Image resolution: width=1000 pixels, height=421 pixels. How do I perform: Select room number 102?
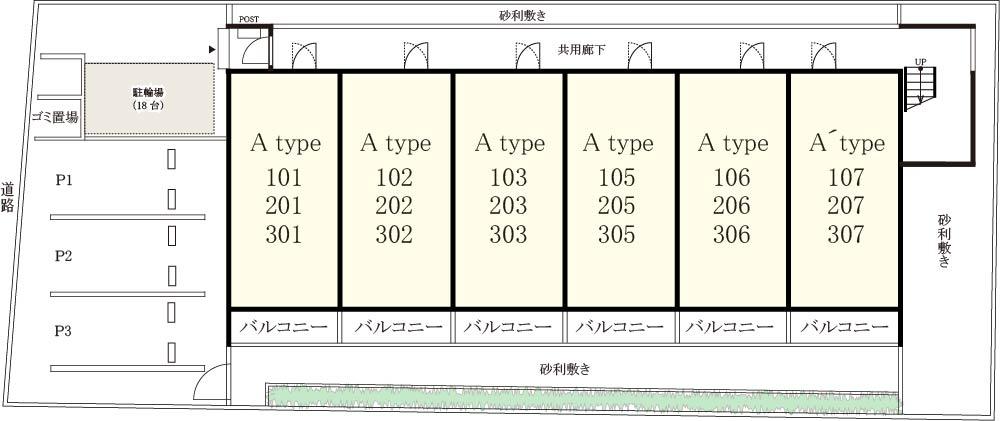pyautogui.click(x=395, y=177)
